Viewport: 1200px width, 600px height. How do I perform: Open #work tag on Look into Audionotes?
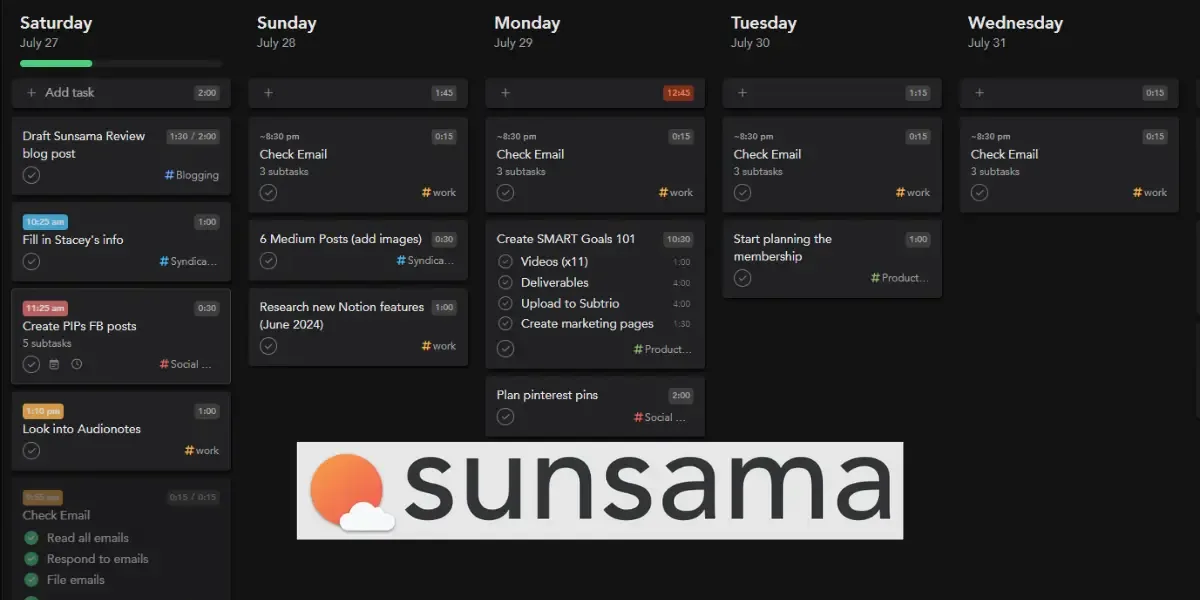[x=202, y=451]
